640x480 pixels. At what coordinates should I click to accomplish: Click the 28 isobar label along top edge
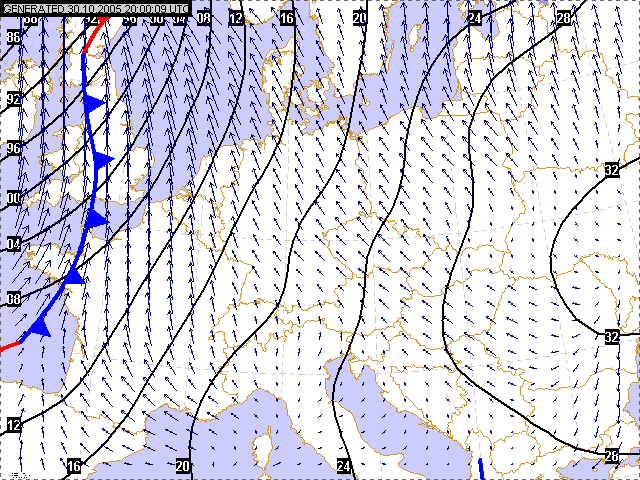click(564, 18)
